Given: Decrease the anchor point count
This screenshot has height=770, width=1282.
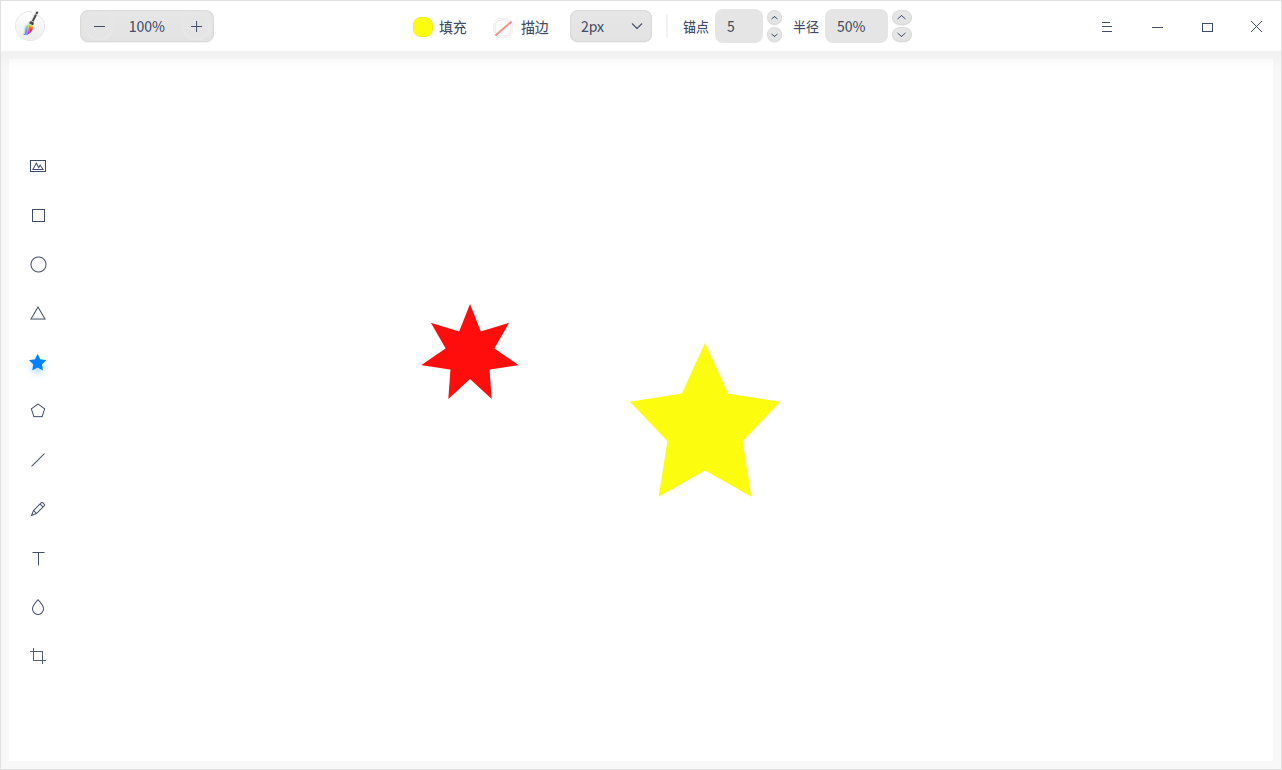Looking at the screenshot, I should coord(774,35).
